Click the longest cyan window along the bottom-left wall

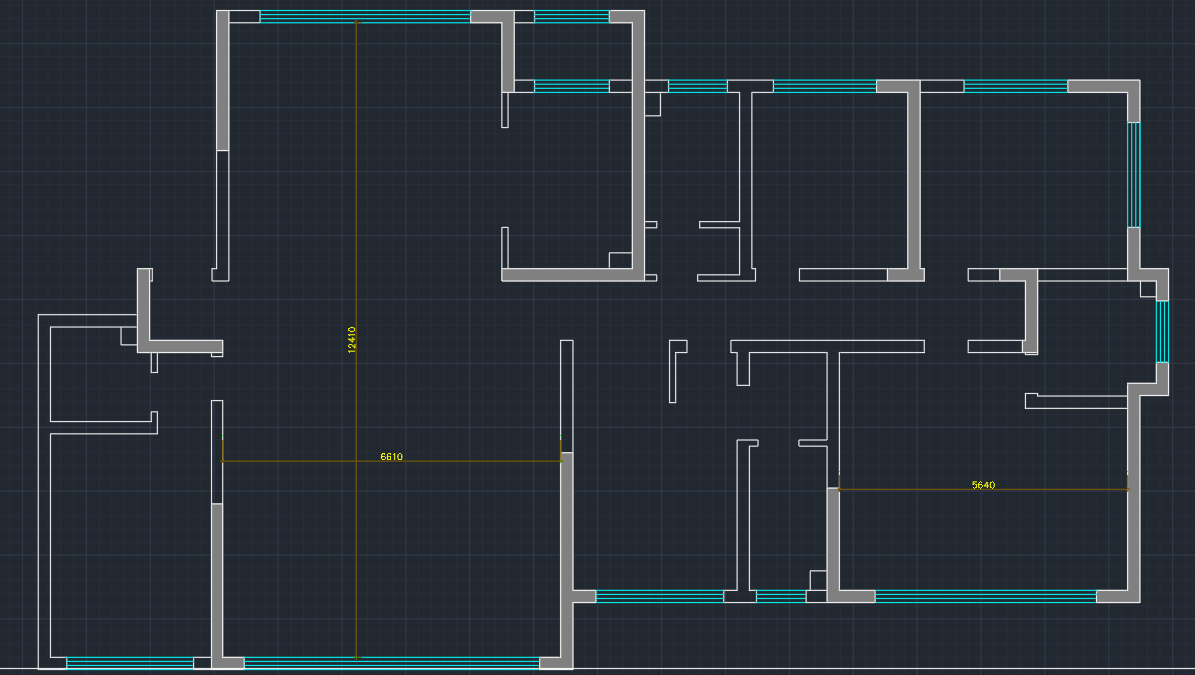391,662
